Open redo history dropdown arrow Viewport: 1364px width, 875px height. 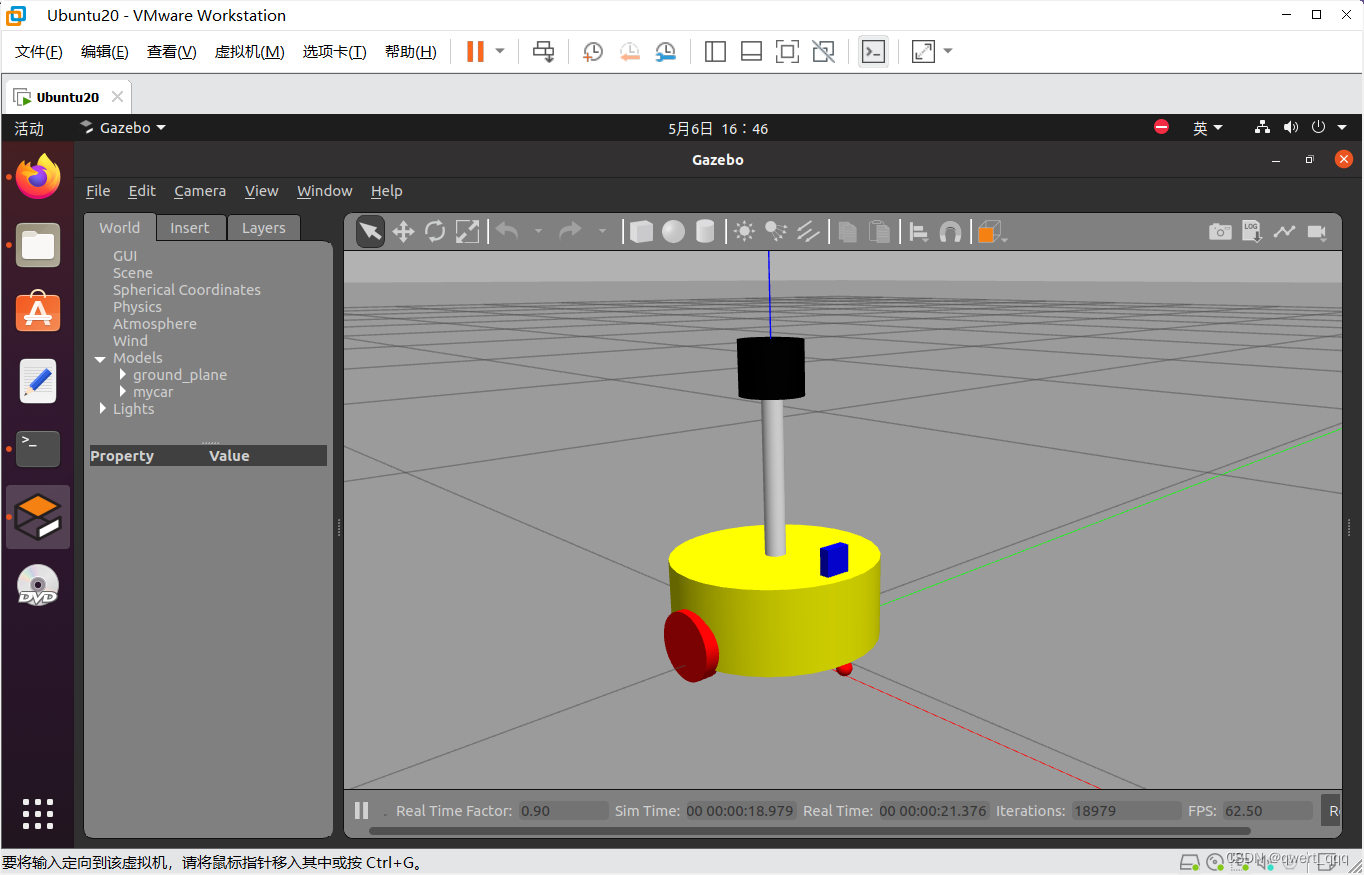click(602, 232)
